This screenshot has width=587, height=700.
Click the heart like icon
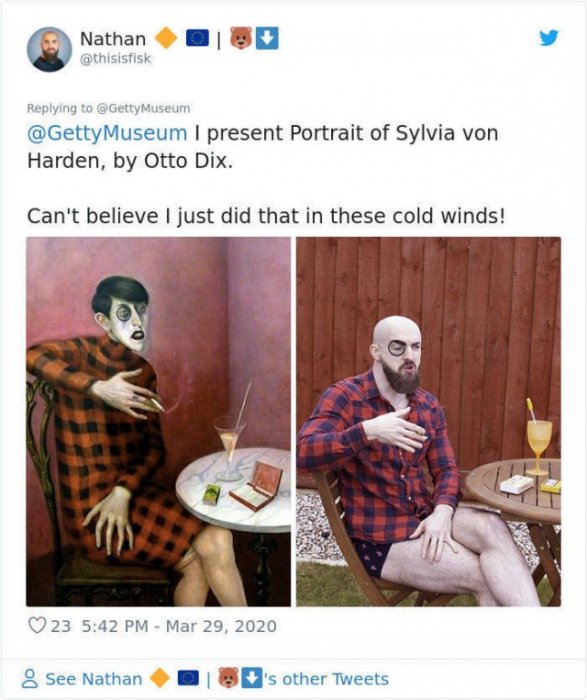(37, 625)
